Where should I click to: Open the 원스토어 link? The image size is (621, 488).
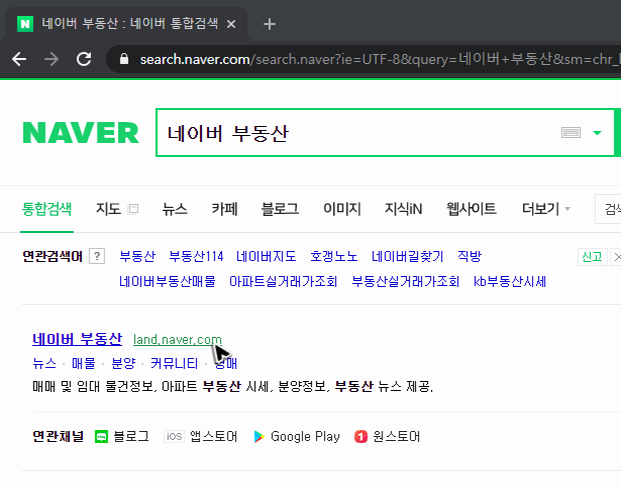(x=396, y=437)
